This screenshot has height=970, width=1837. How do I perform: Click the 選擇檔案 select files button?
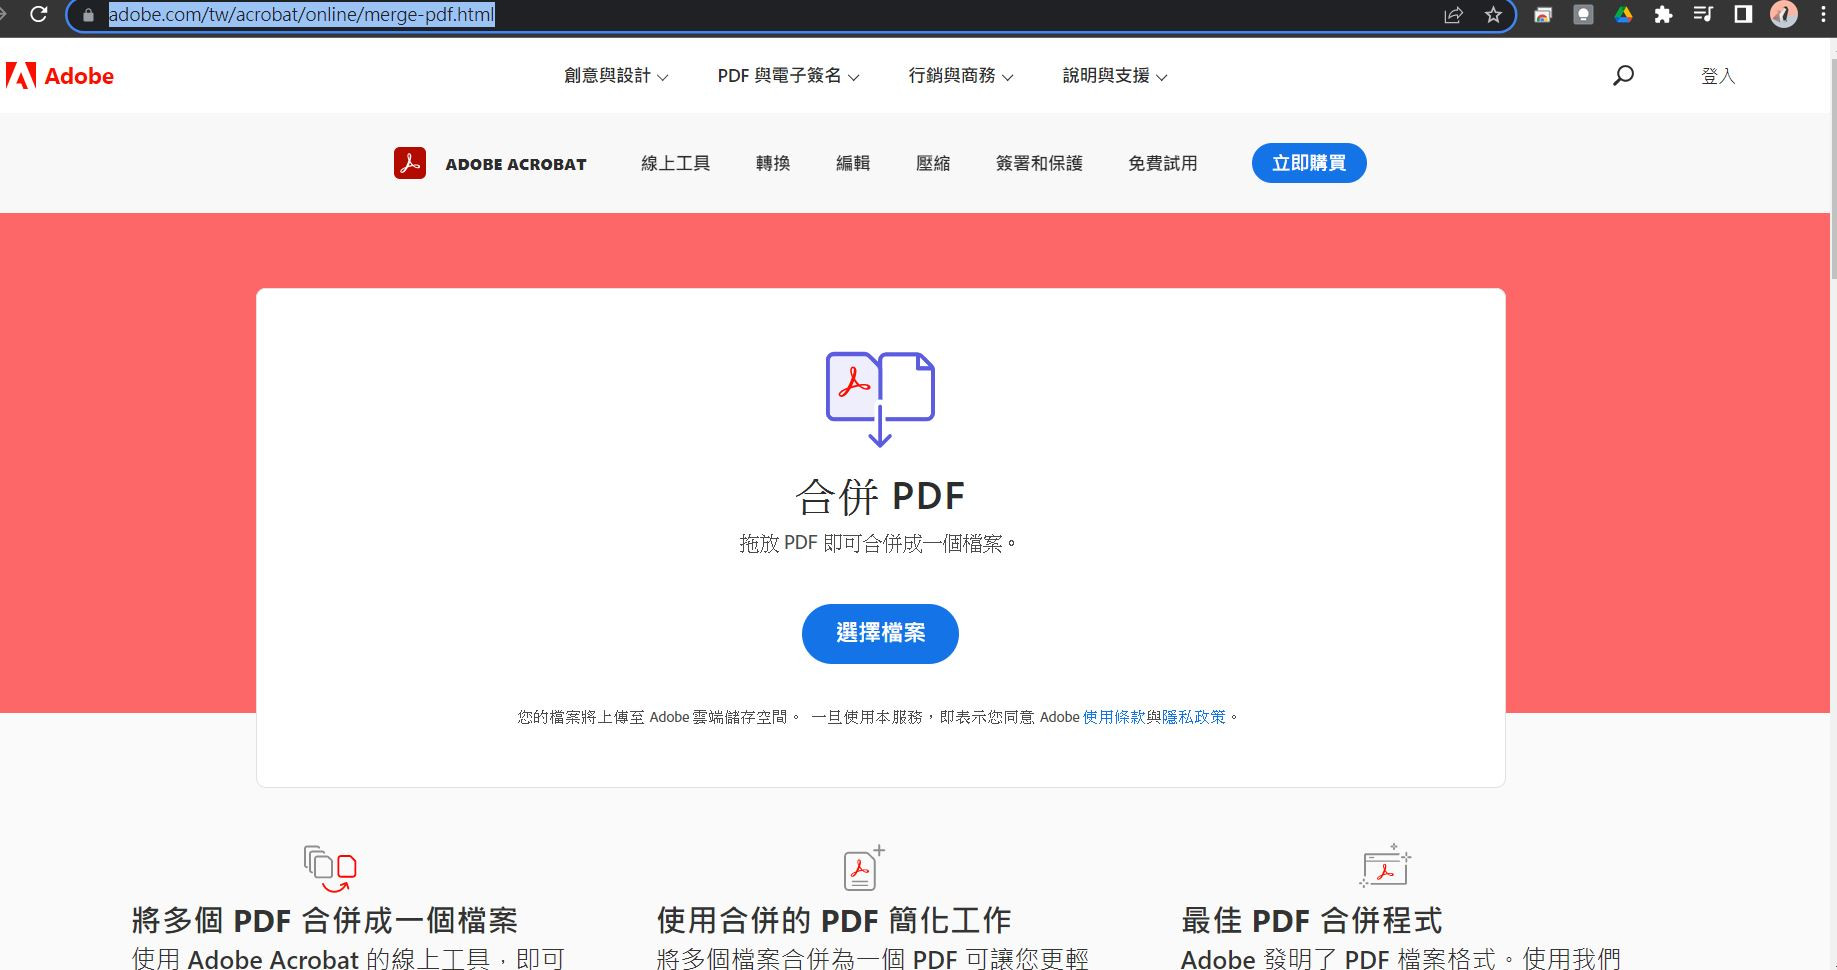(x=880, y=633)
